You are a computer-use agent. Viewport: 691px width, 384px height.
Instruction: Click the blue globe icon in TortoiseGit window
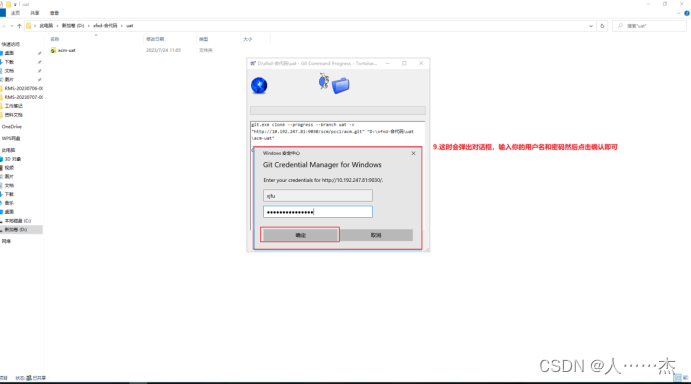tap(259, 85)
